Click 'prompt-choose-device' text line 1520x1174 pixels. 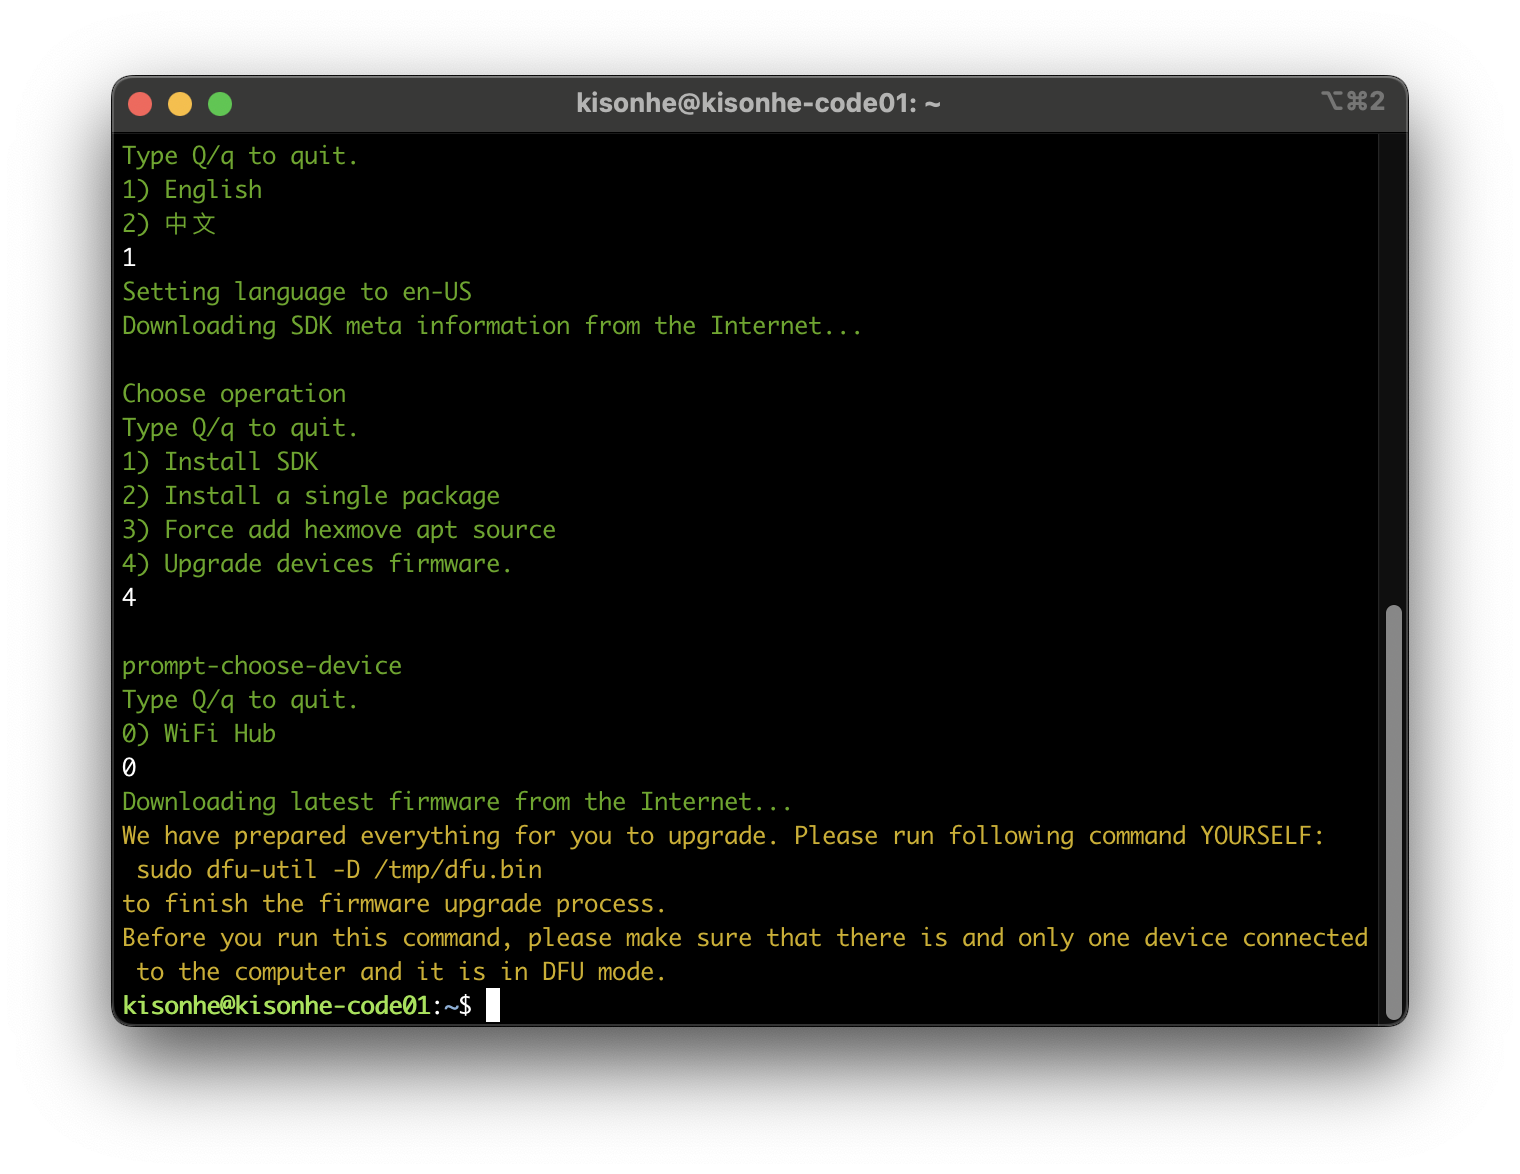coord(262,666)
